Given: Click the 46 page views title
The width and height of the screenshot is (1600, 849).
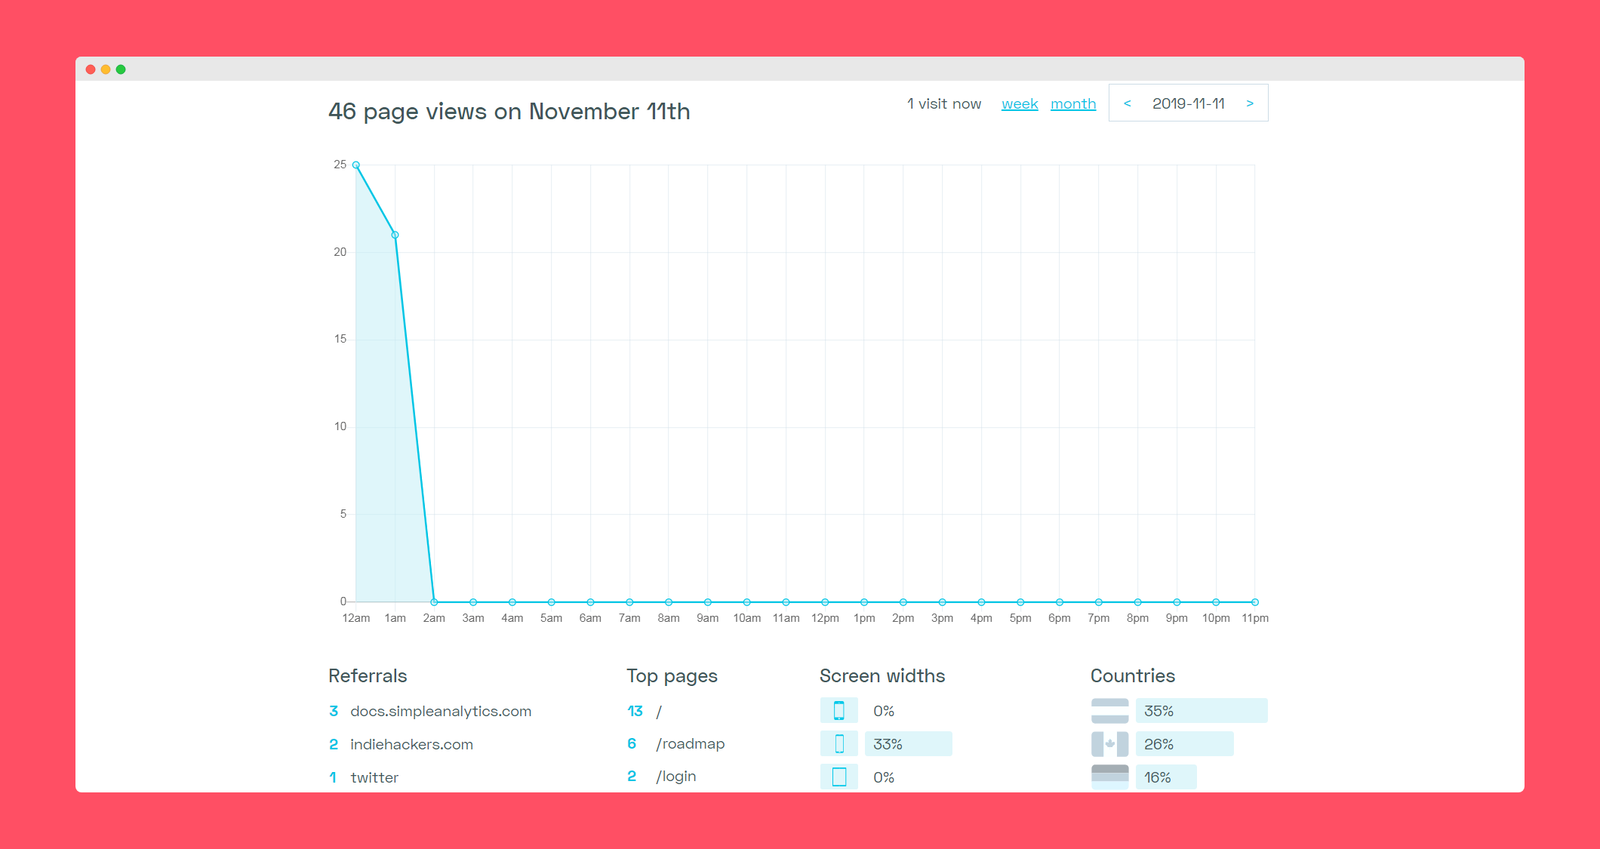Looking at the screenshot, I should point(509,111).
